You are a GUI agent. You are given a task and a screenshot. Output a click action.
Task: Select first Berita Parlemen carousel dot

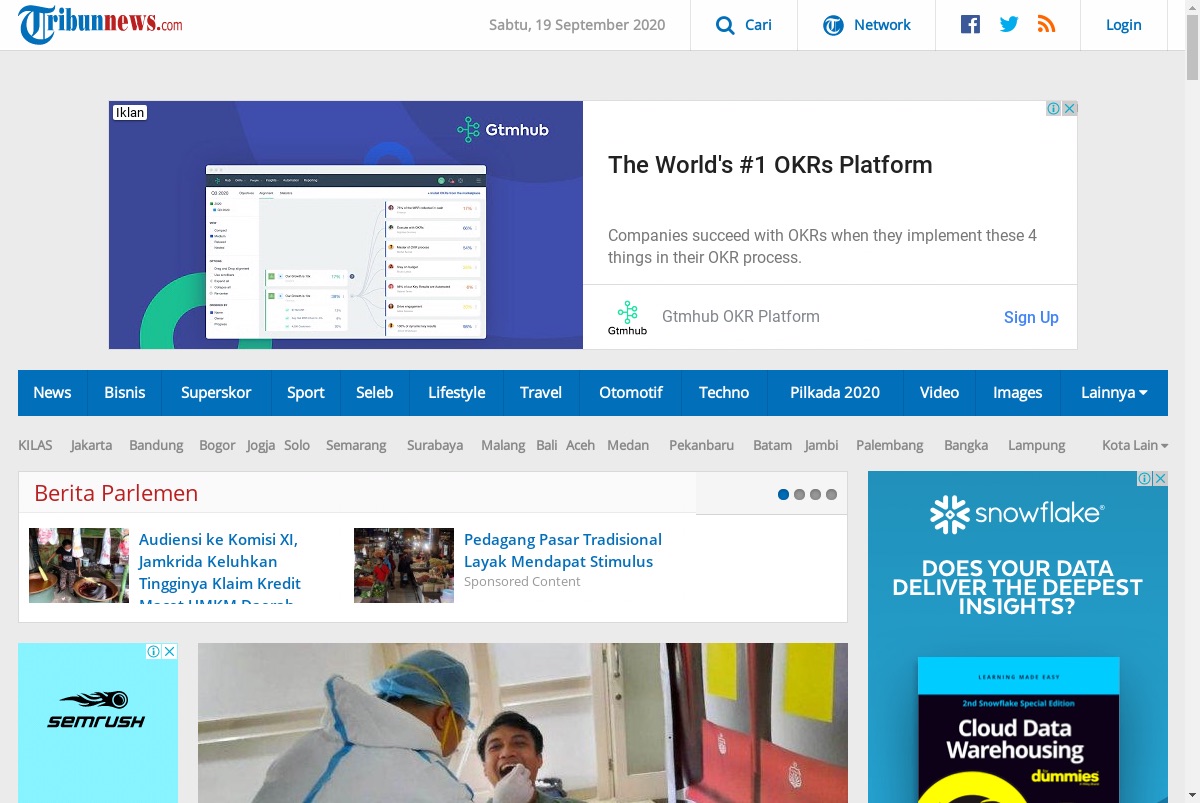coord(783,494)
